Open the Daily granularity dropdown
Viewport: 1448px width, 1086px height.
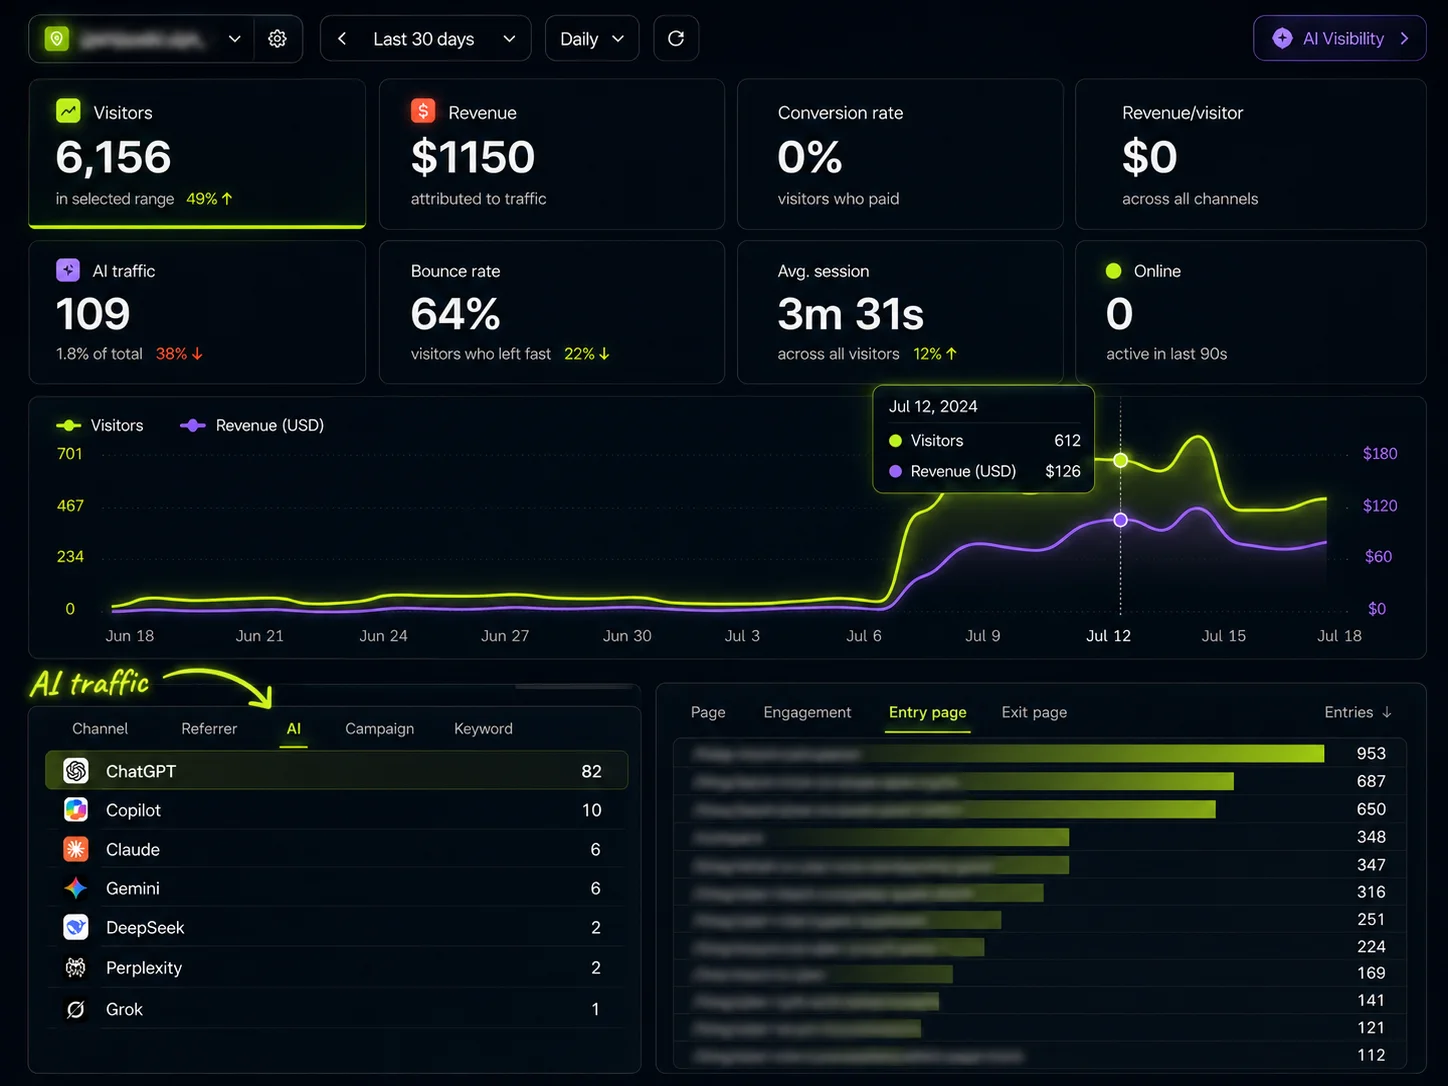(x=592, y=39)
